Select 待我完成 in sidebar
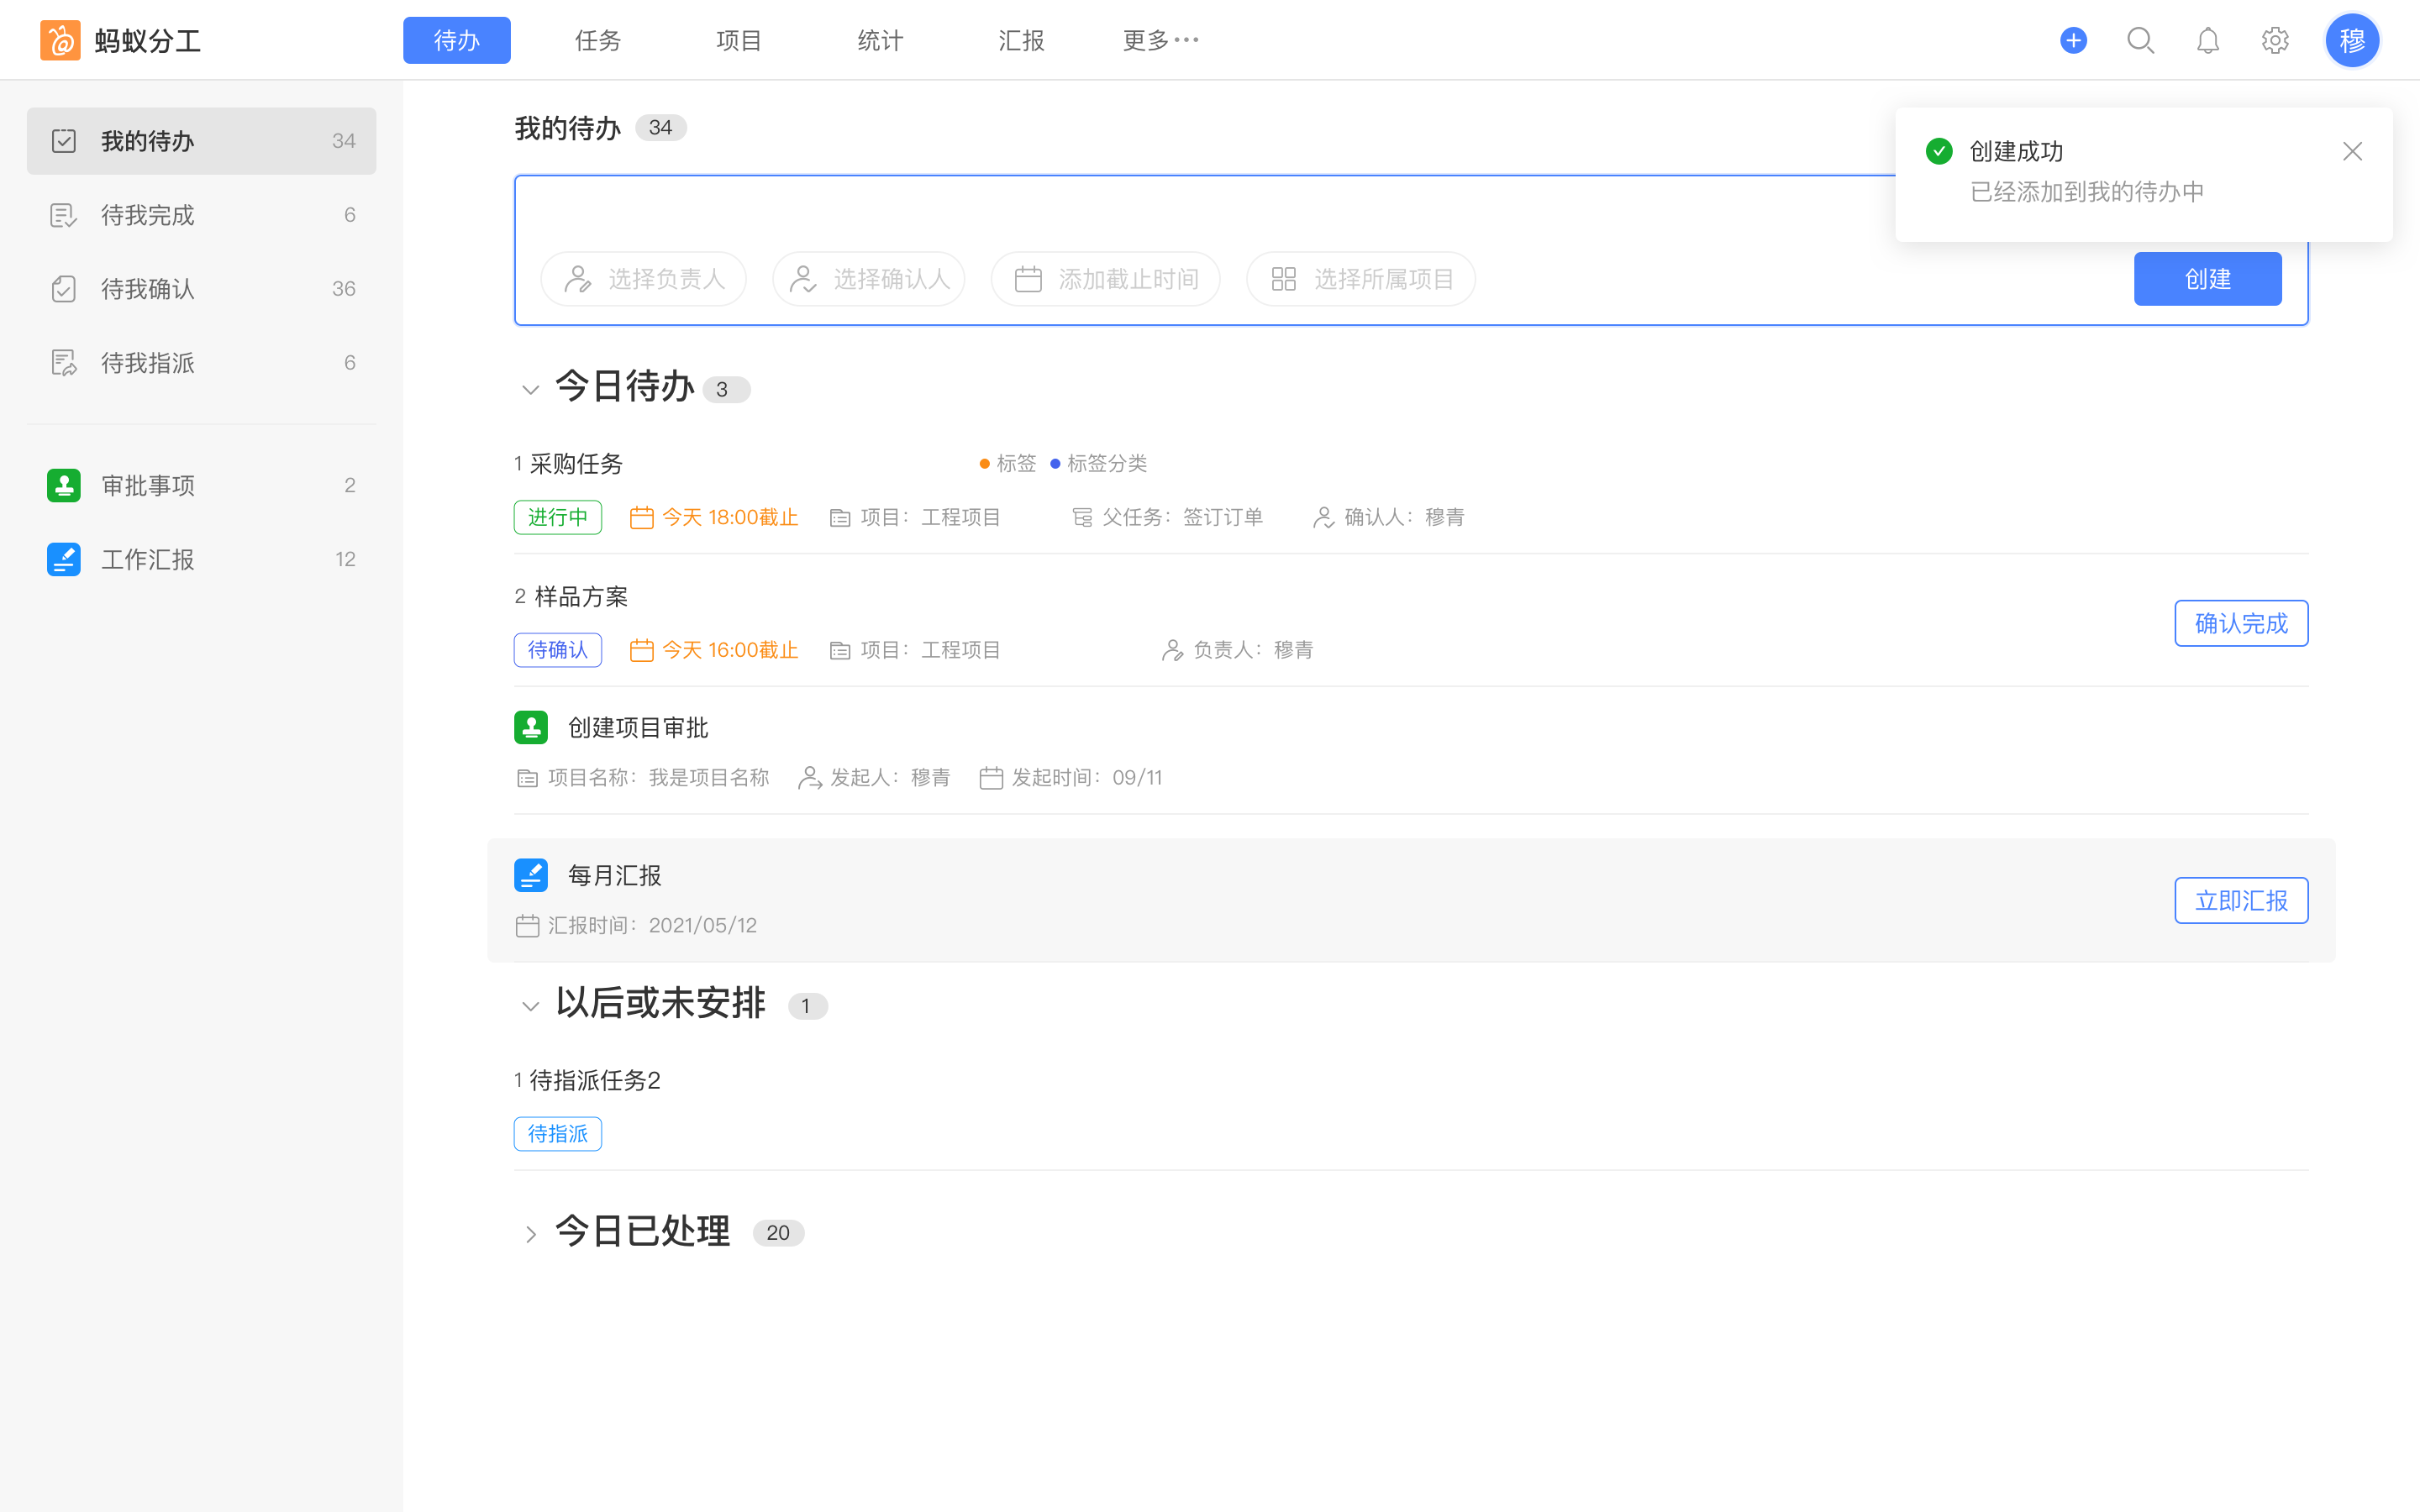2420x1512 pixels. click(x=201, y=215)
